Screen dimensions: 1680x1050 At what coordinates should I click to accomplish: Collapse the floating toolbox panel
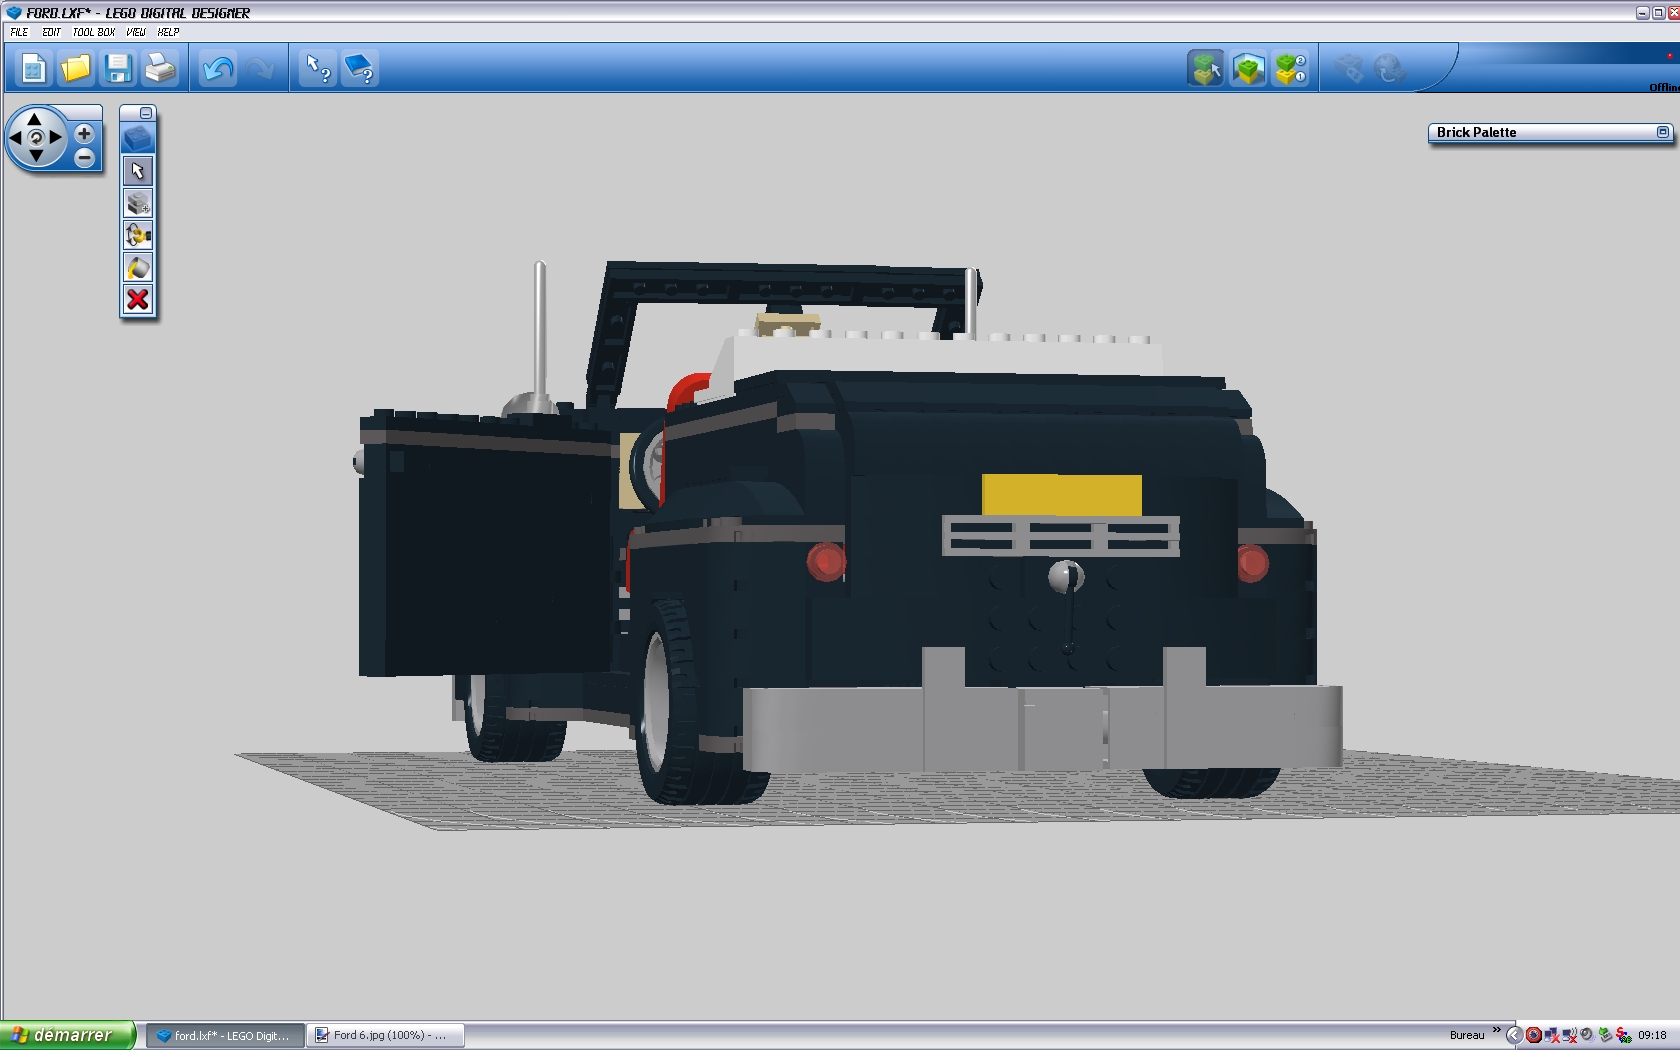[146, 113]
